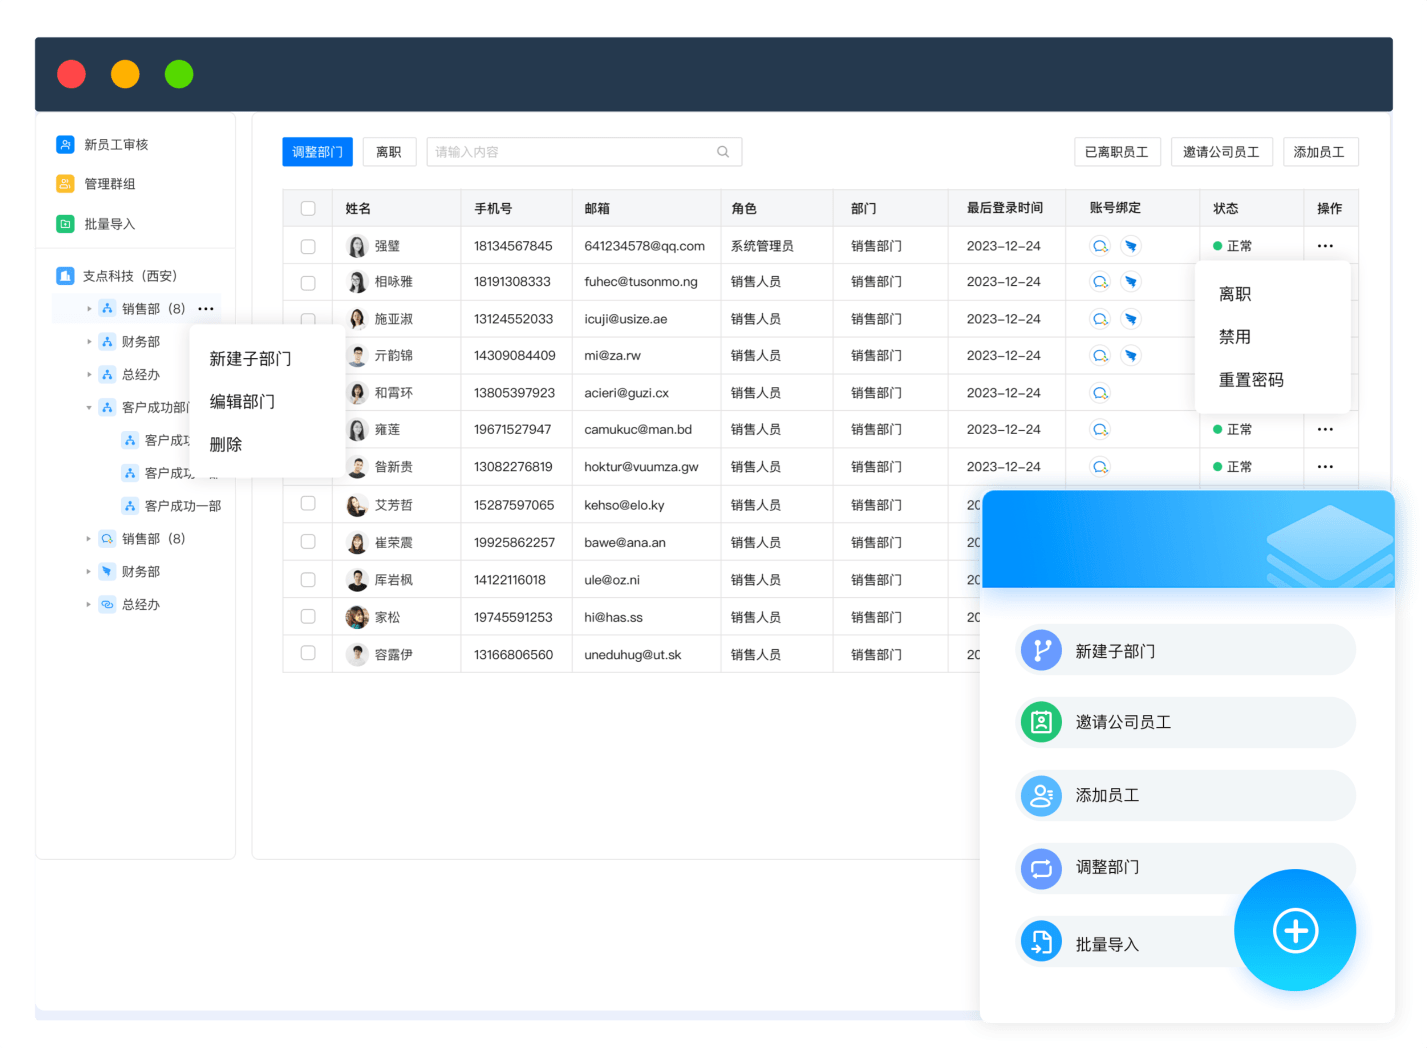The height and width of the screenshot is (1048, 1427).
Task: Click the 管理群组 yellow sidebar icon
Action: (x=65, y=184)
